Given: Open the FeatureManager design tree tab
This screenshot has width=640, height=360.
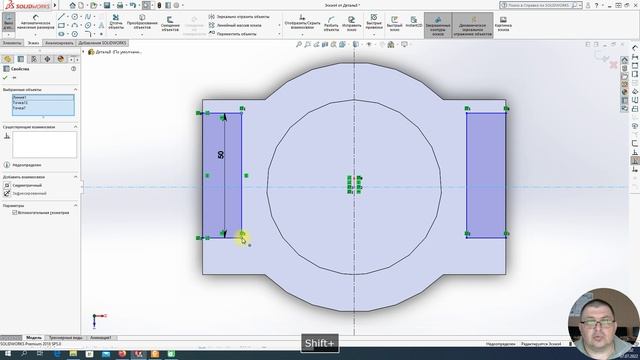Looking at the screenshot, I should 7,59.
